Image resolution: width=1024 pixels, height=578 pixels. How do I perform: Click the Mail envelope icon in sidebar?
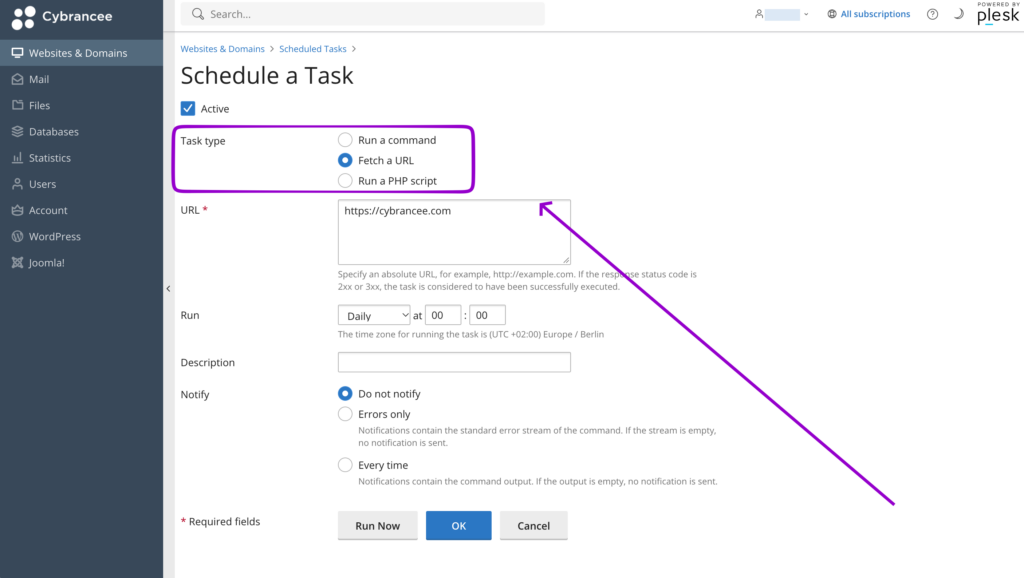click(x=18, y=79)
